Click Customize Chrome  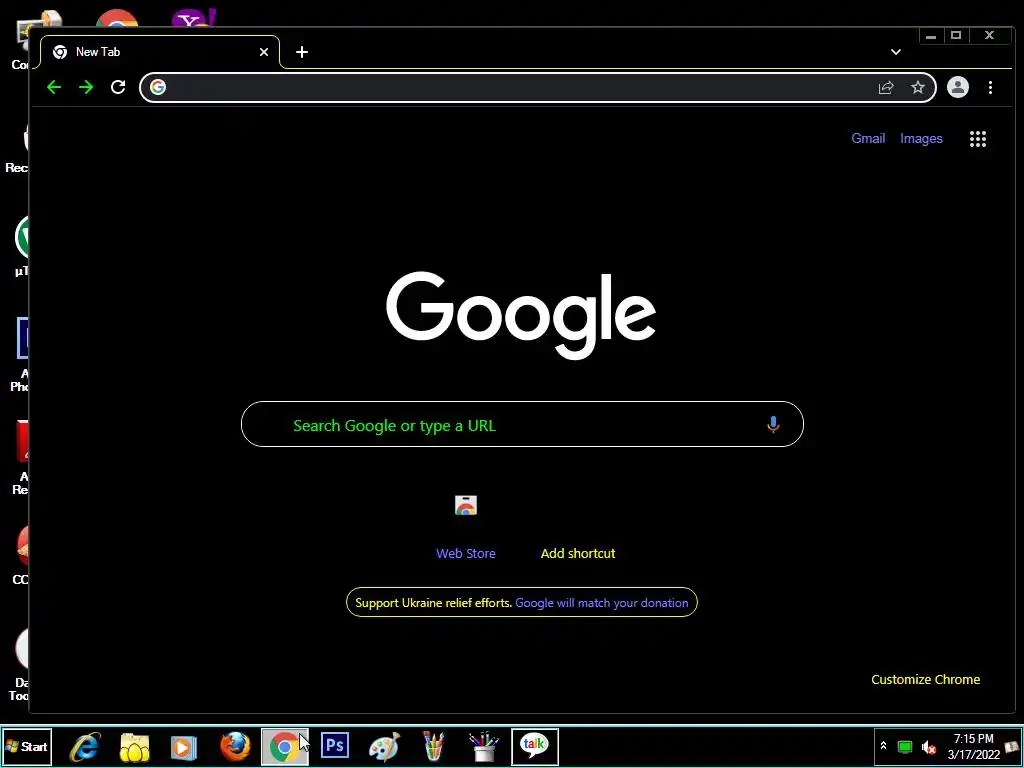[925, 679]
